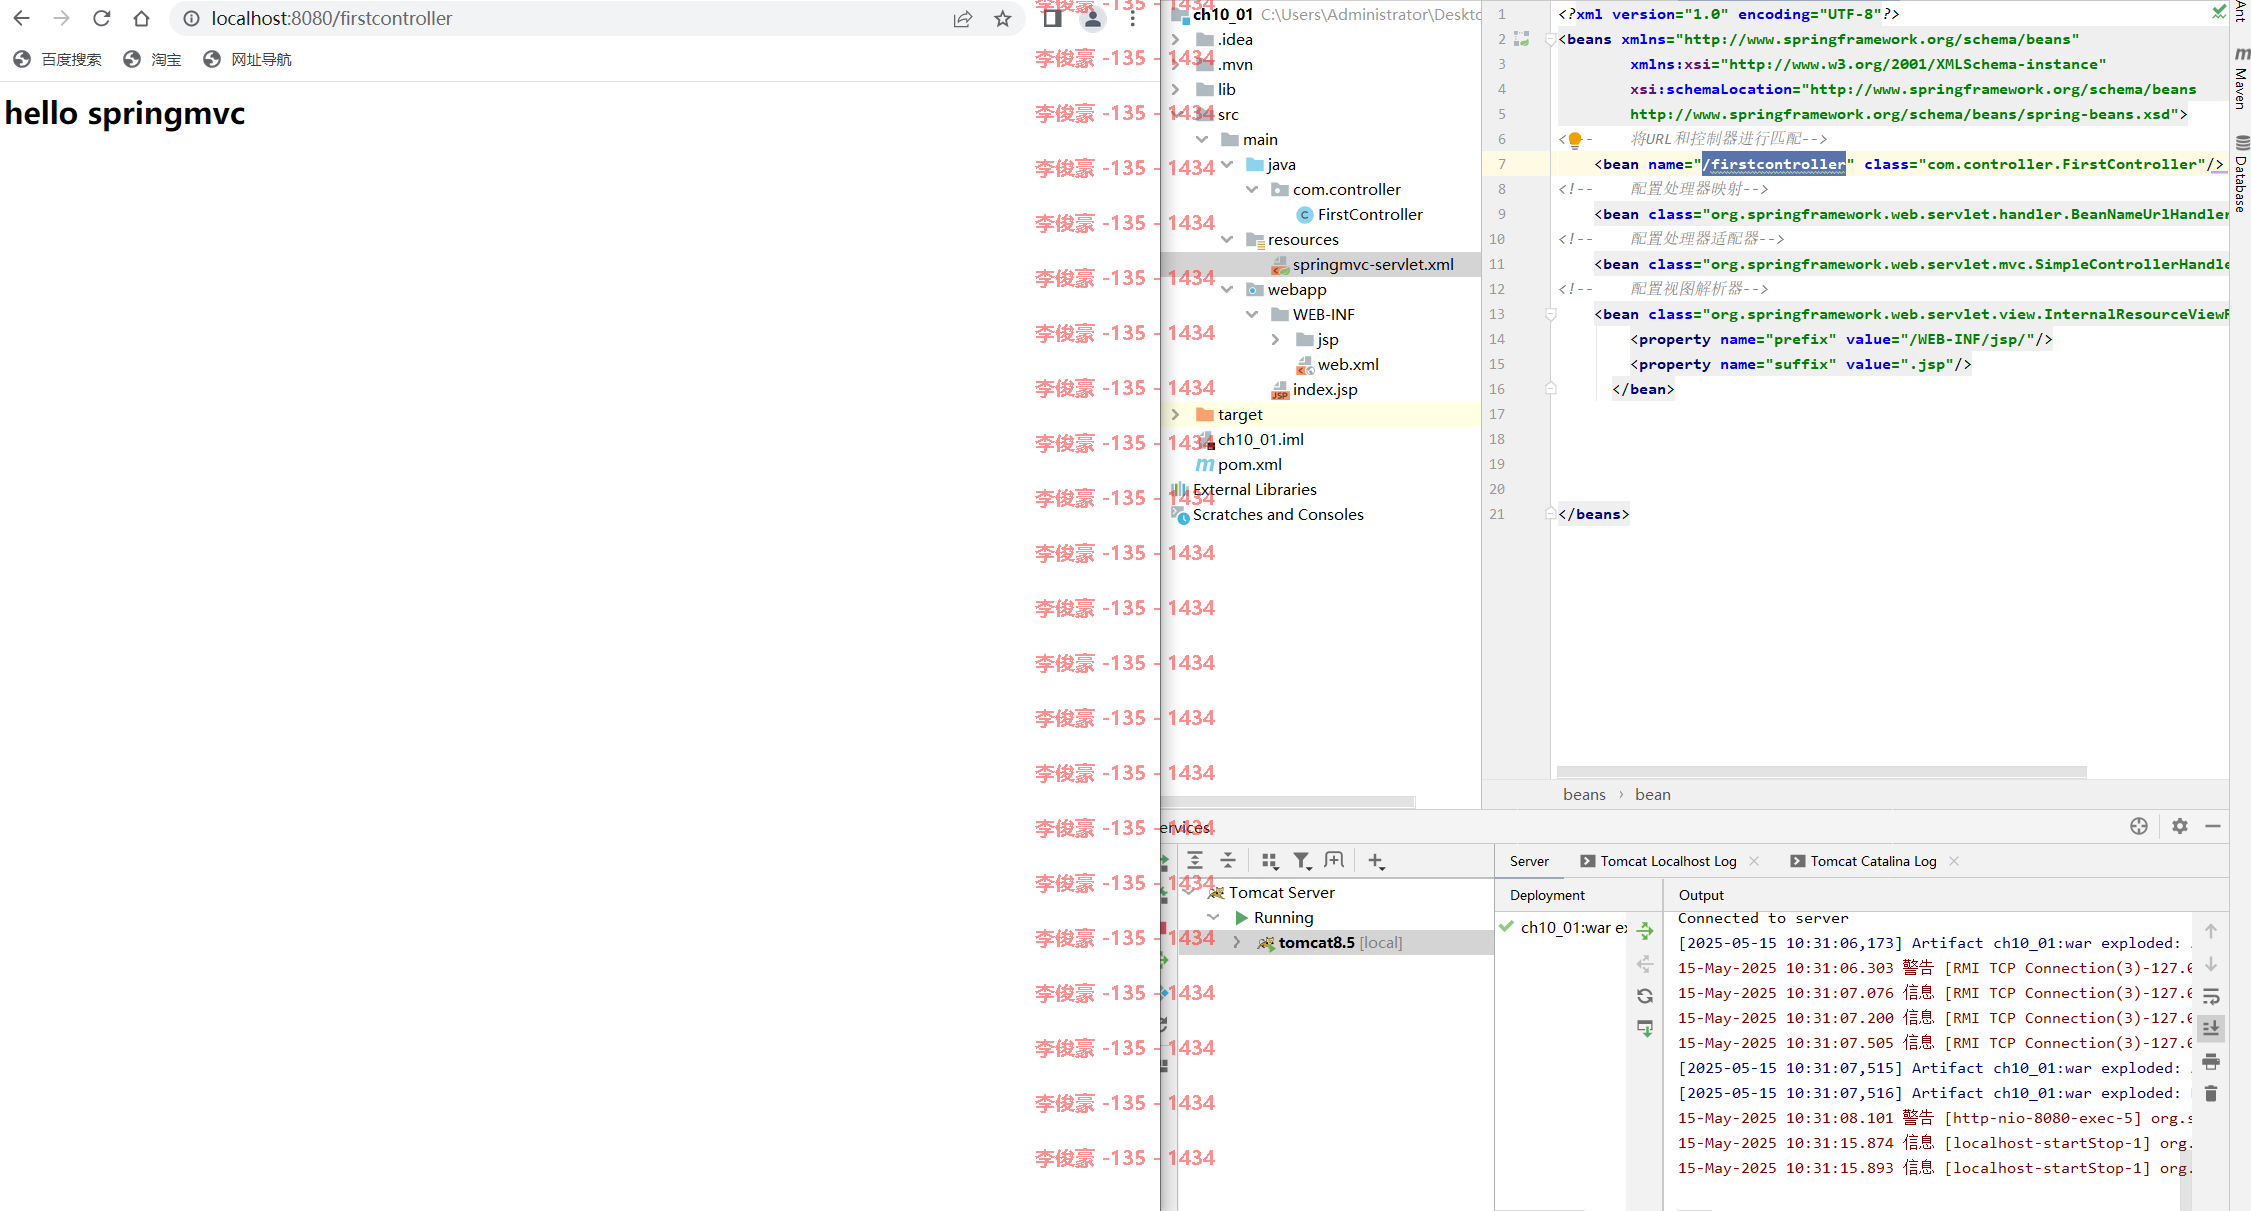The image size is (2251, 1211).
Task: Collapse the java folder
Action: (1227, 164)
